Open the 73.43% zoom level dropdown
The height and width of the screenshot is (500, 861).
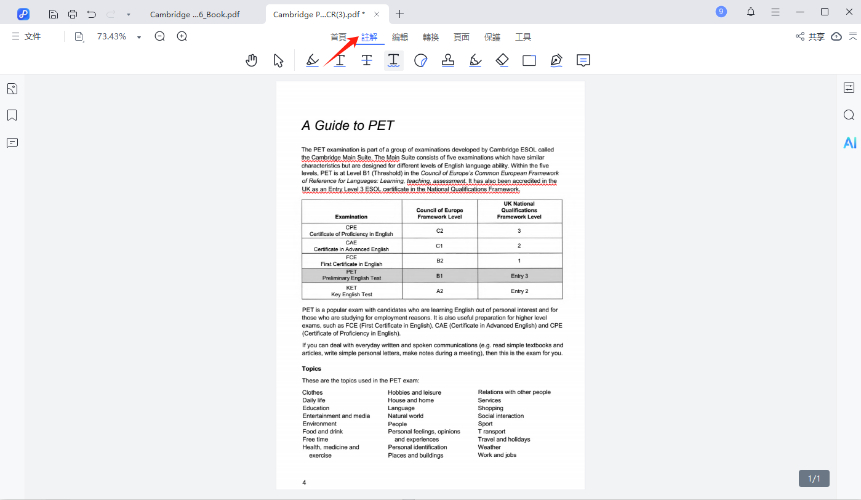point(139,37)
